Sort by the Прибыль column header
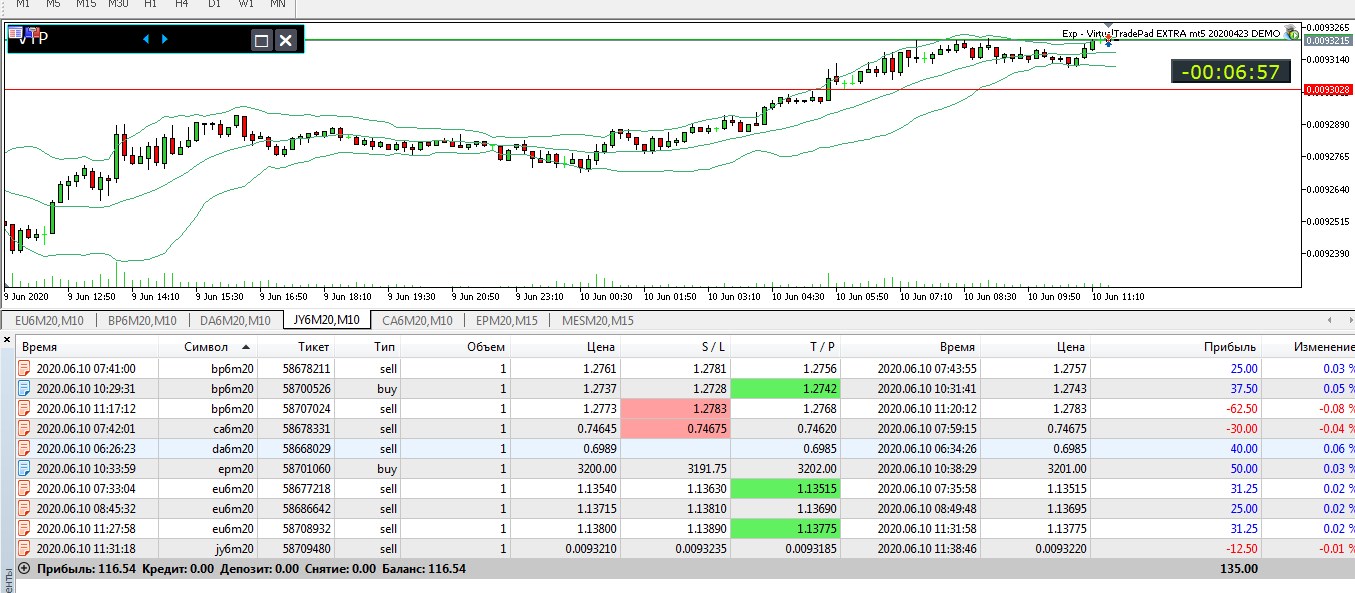 1176,347
